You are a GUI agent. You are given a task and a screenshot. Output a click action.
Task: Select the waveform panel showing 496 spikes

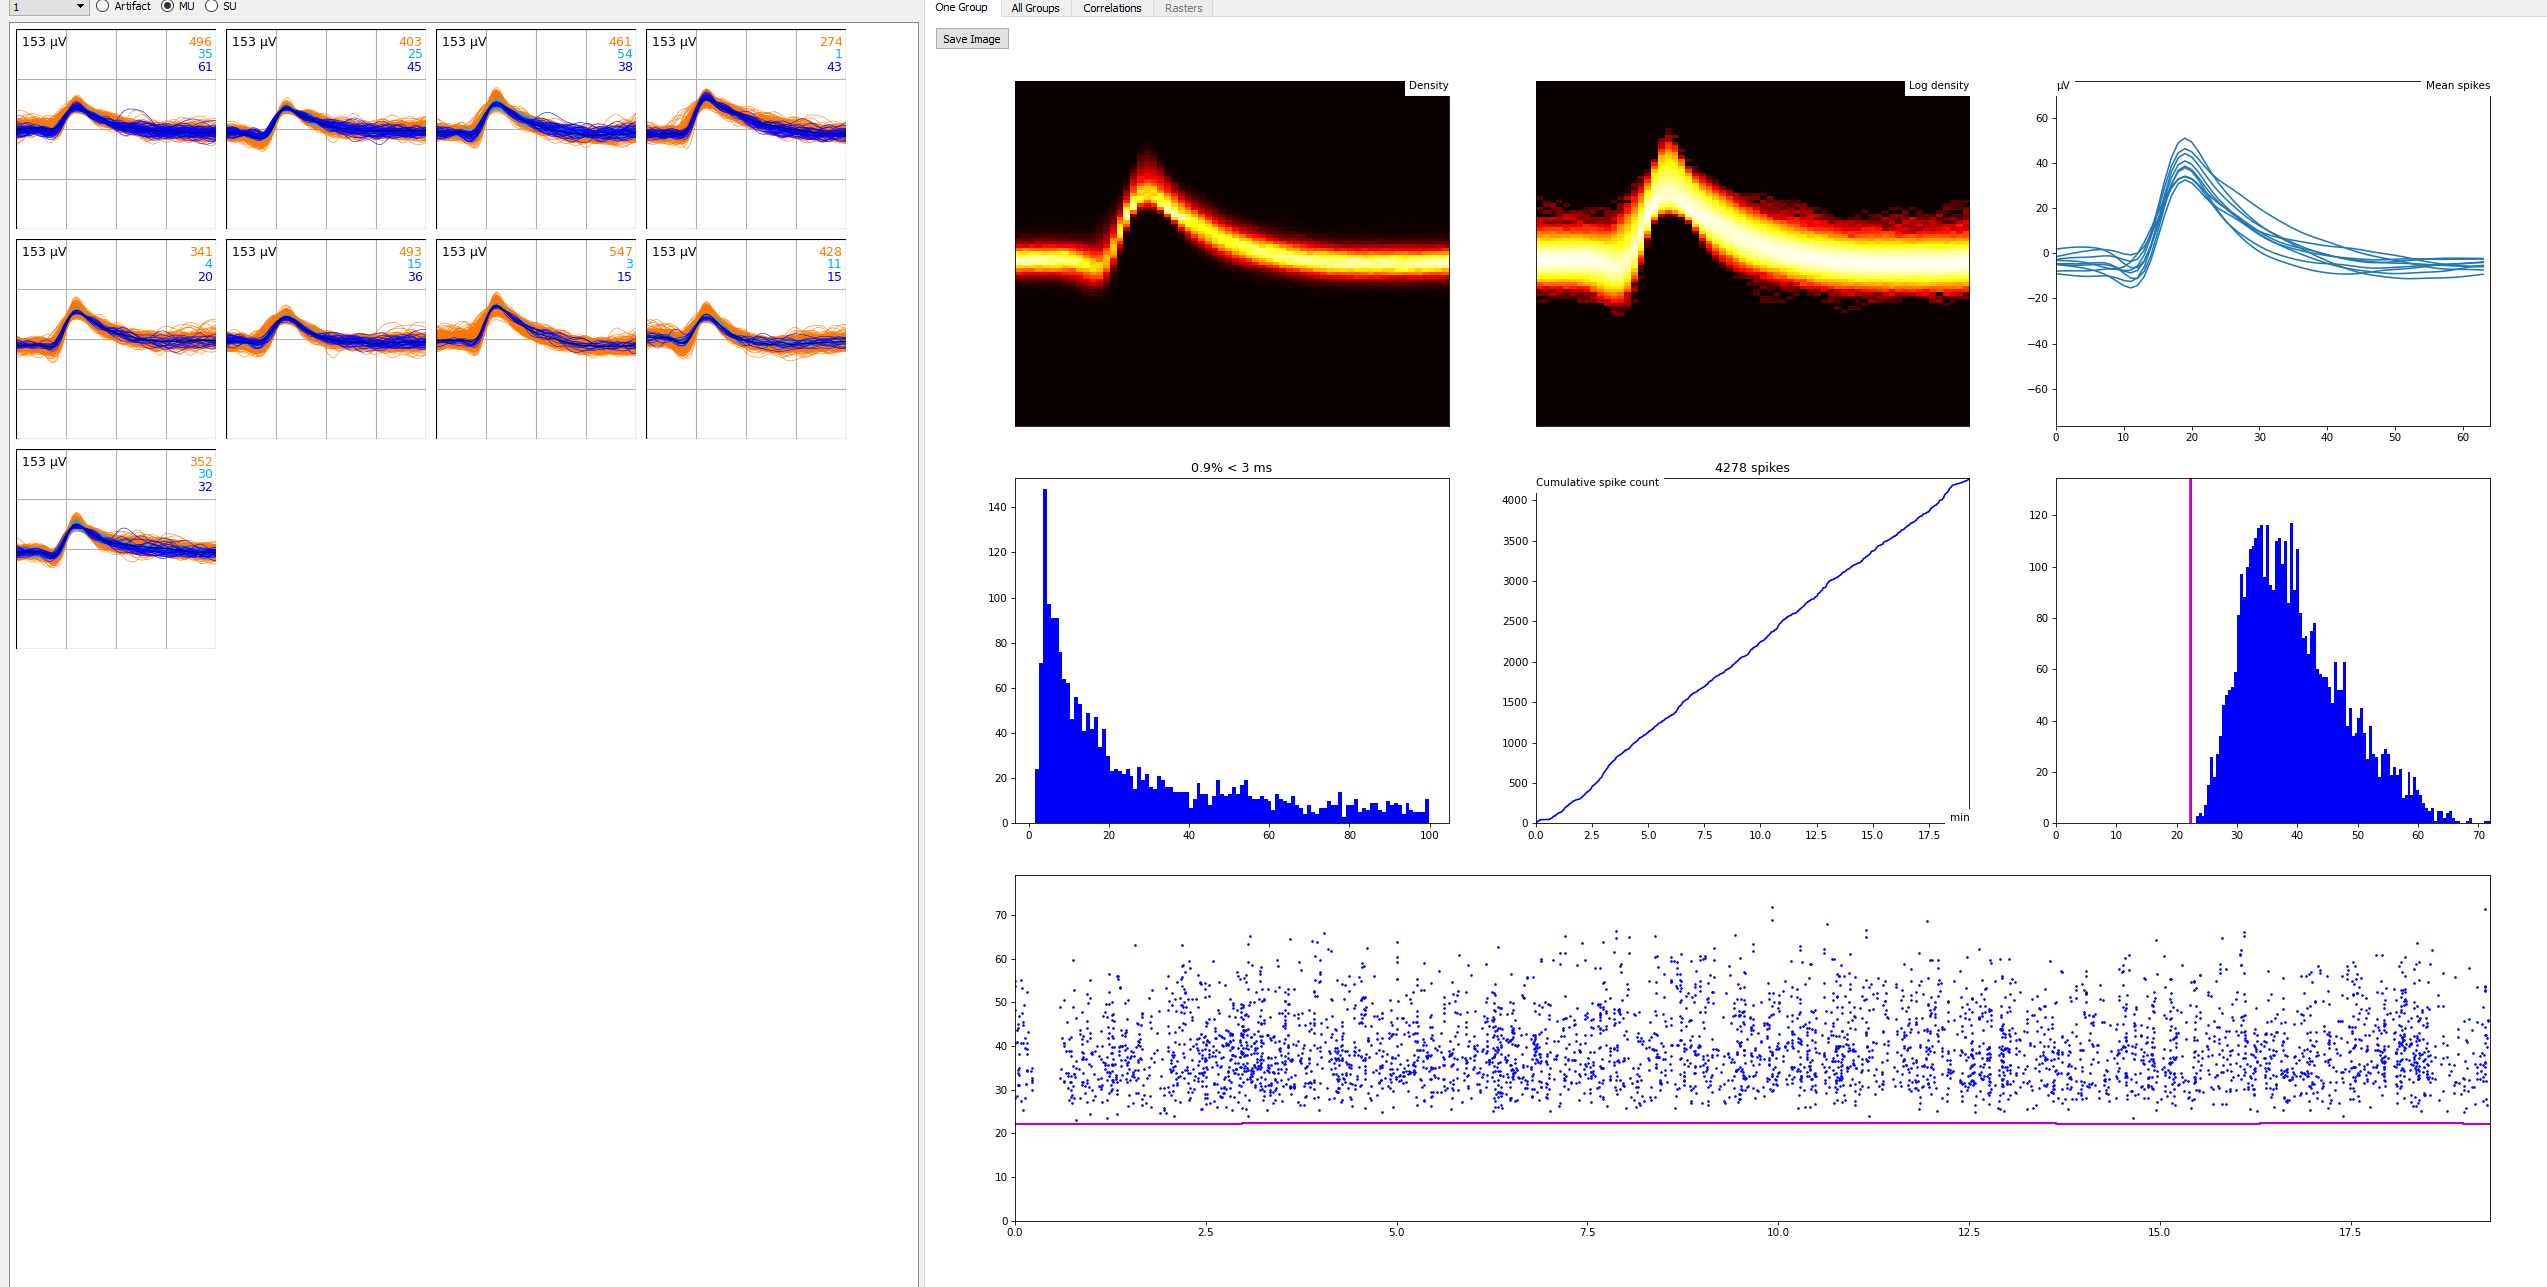coord(115,130)
